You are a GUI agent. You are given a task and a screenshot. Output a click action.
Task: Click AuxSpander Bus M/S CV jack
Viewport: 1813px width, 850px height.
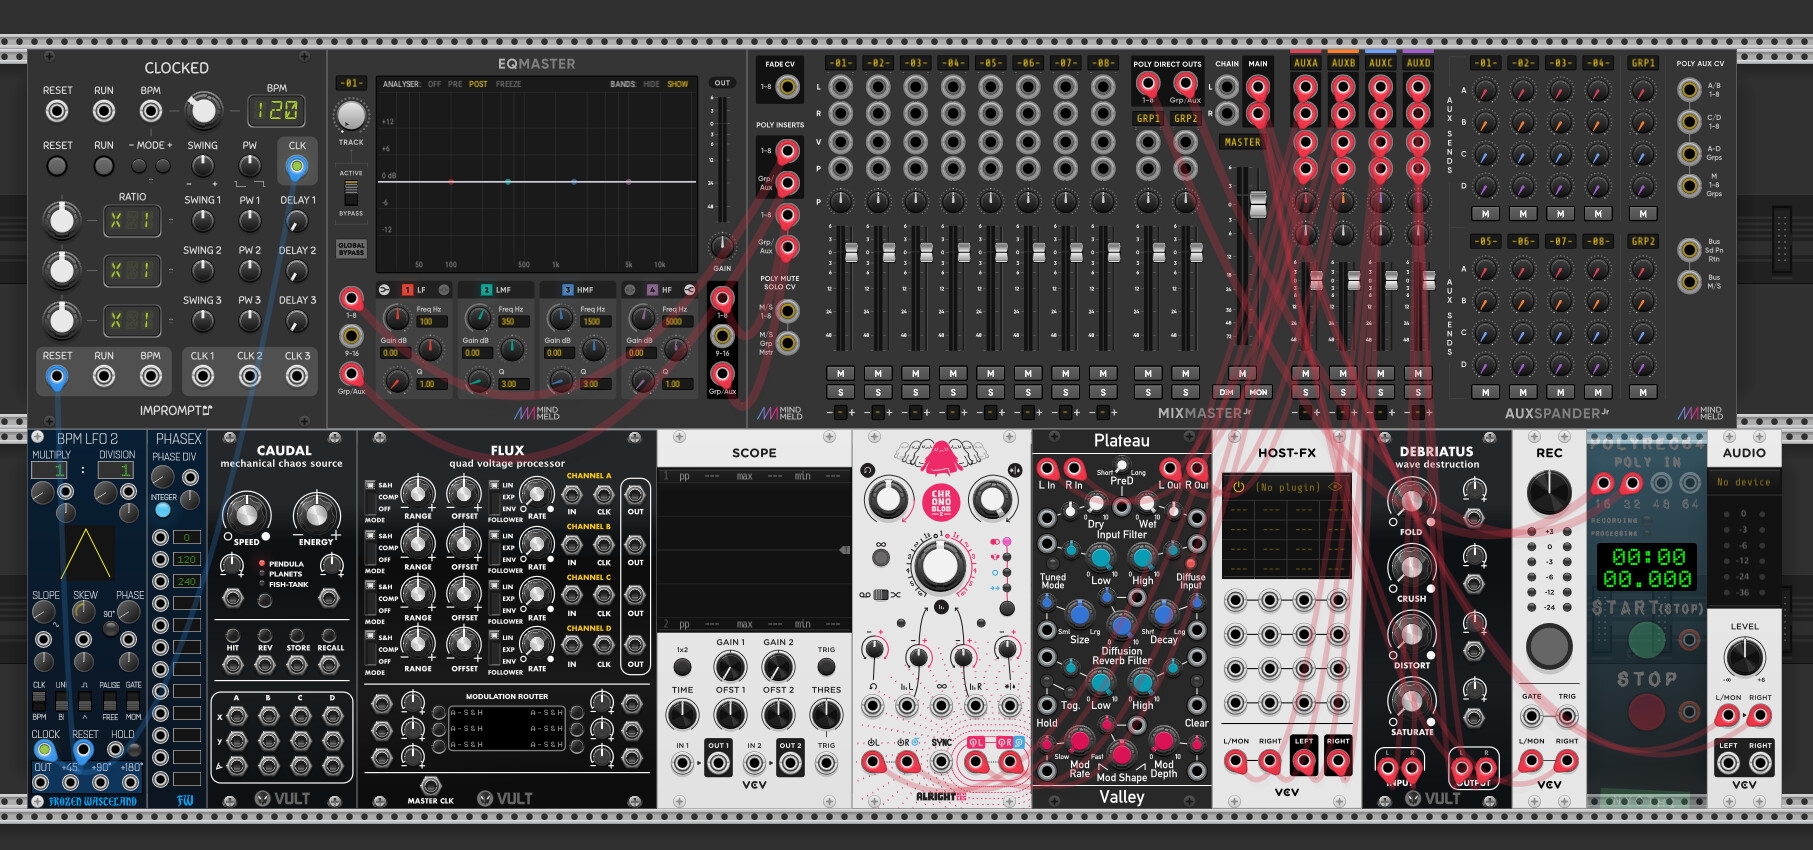(1689, 281)
